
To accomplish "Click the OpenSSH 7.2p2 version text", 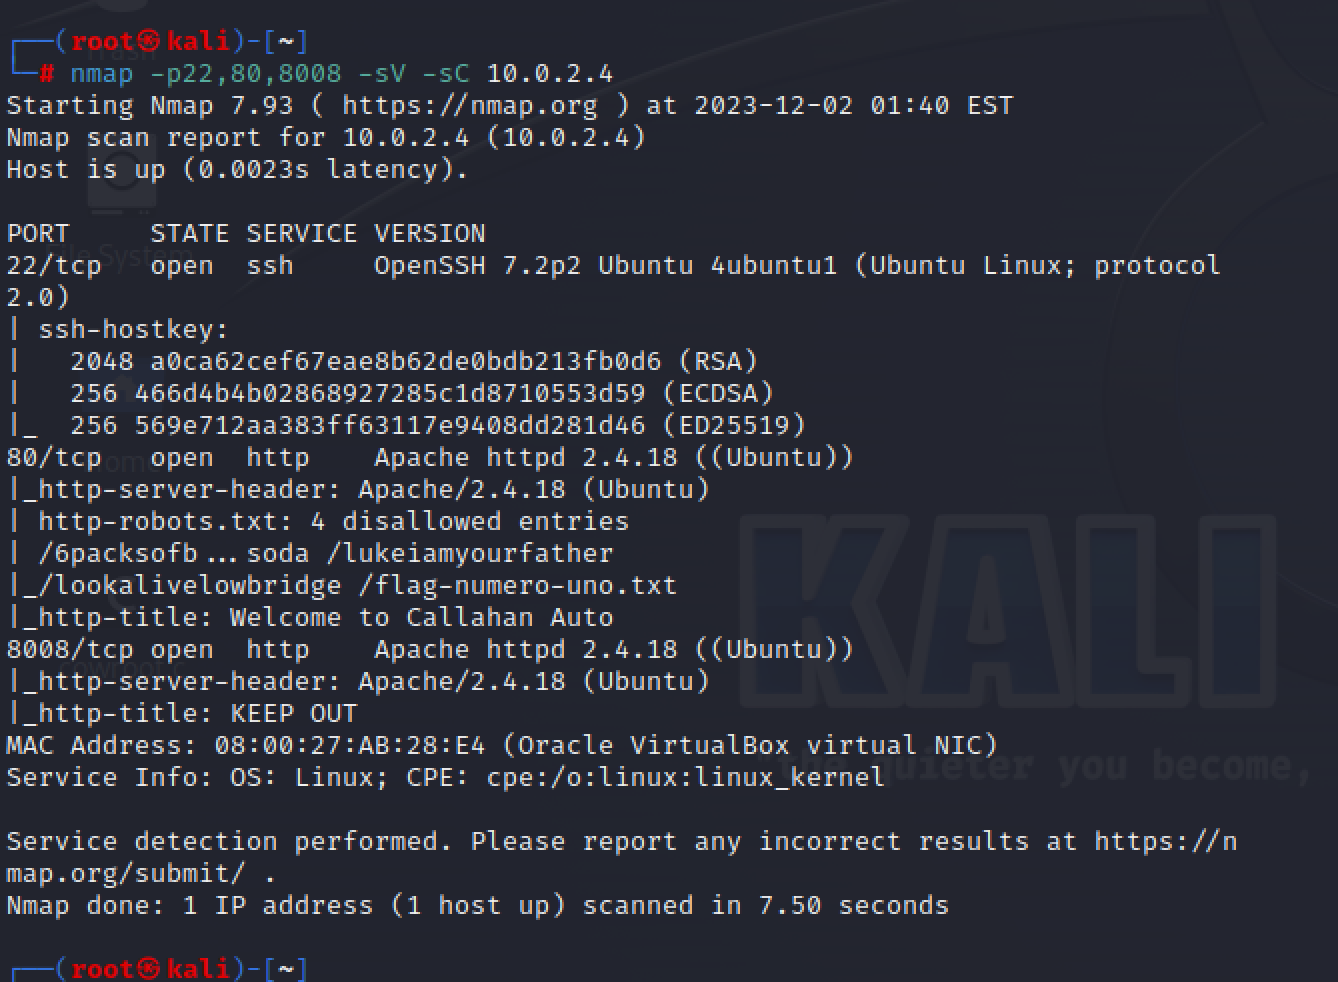I will pos(477,266).
